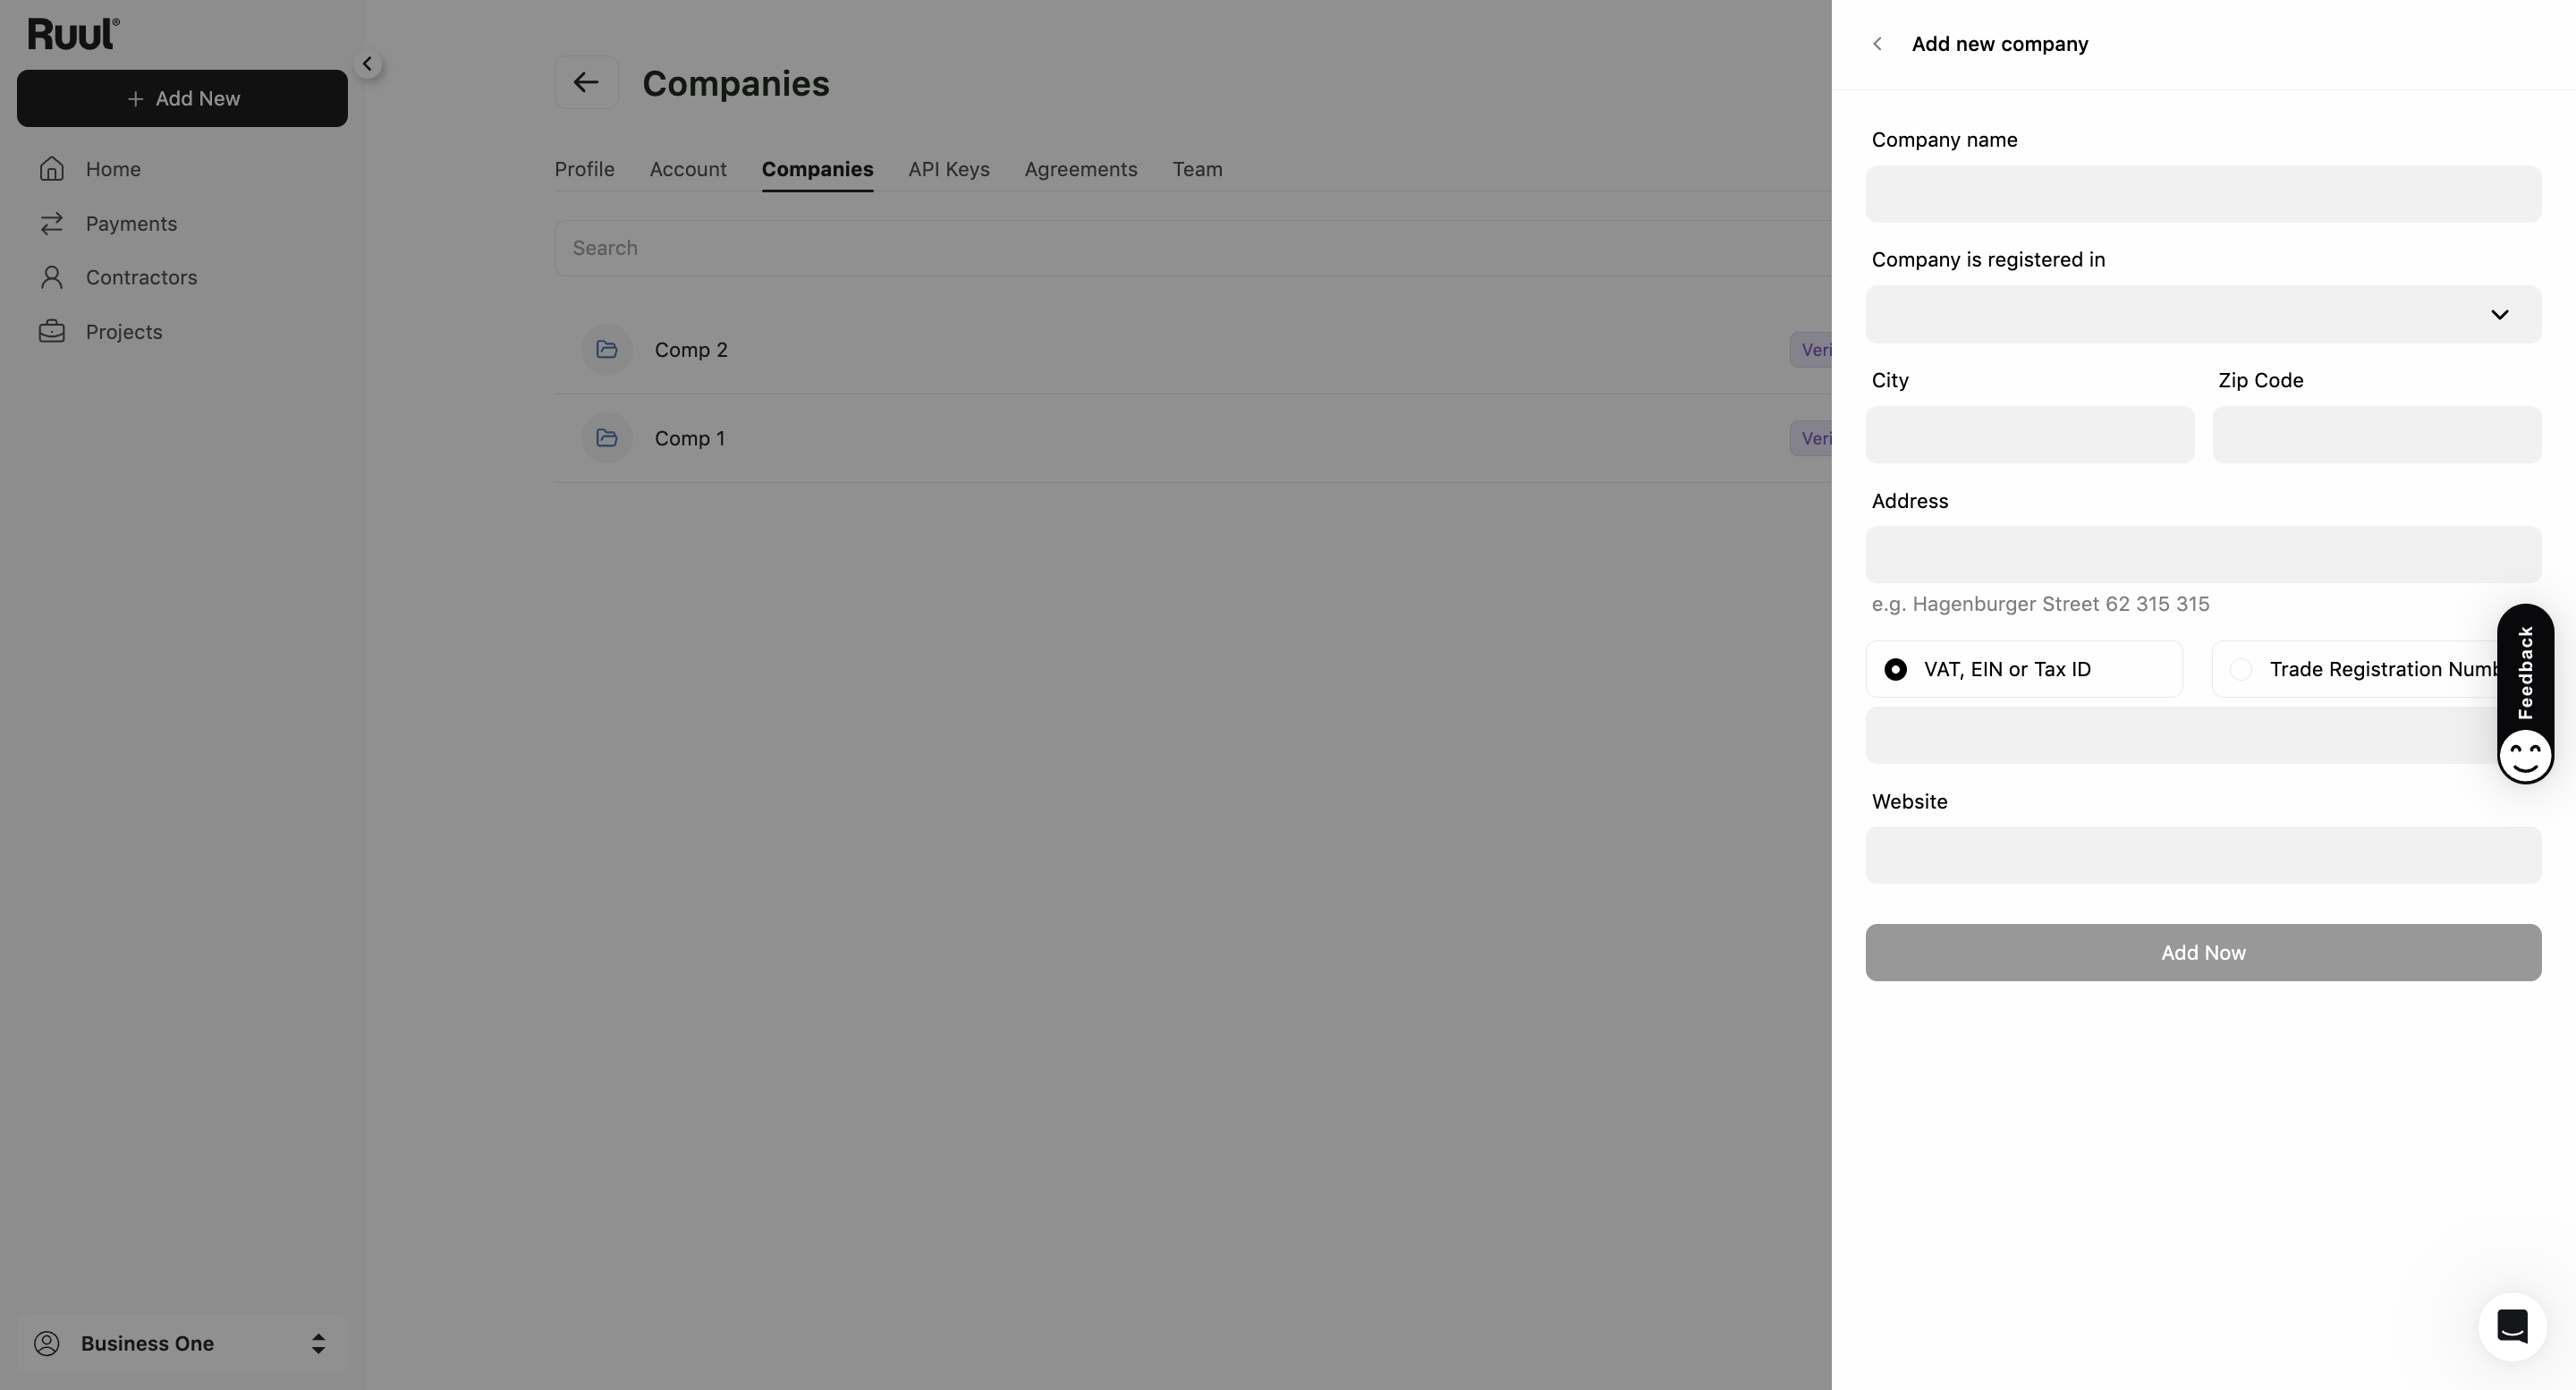2576x1390 pixels.
Task: Open the Agreements tab
Action: point(1081,169)
